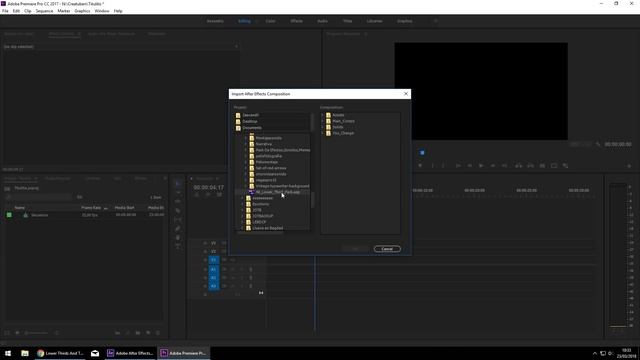Toggle the A2 track target
This screenshot has width=640, height=360.
click(x=213, y=278)
